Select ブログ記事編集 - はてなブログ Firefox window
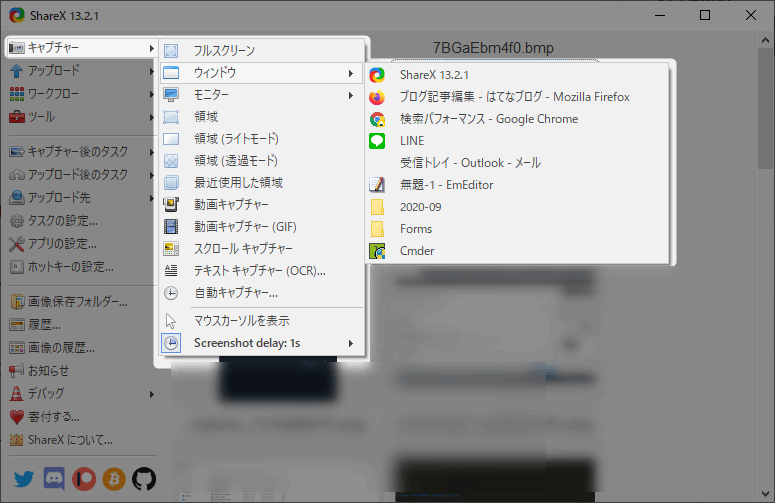The width and height of the screenshot is (775, 503). click(518, 97)
